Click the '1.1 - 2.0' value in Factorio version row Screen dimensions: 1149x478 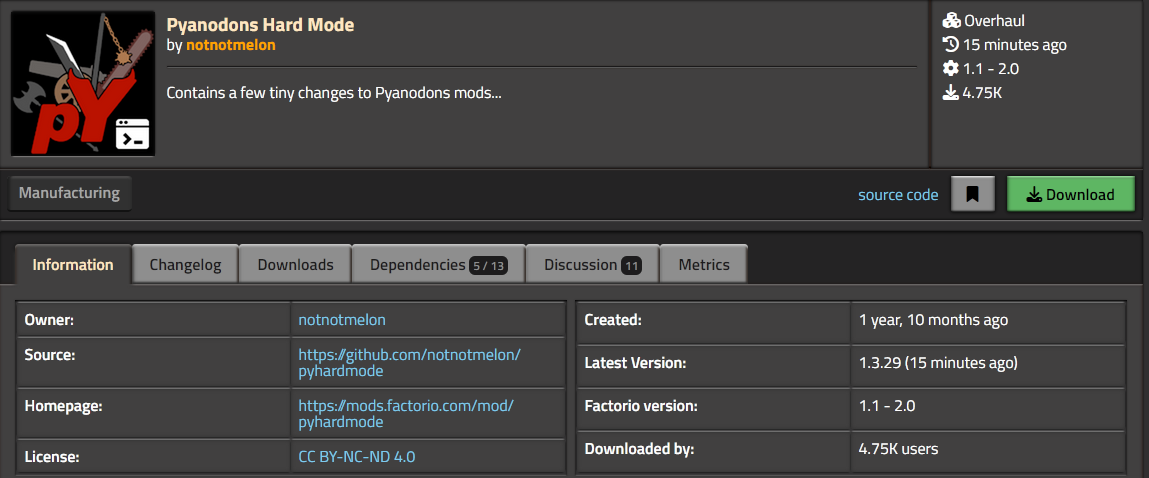pyautogui.click(x=887, y=405)
